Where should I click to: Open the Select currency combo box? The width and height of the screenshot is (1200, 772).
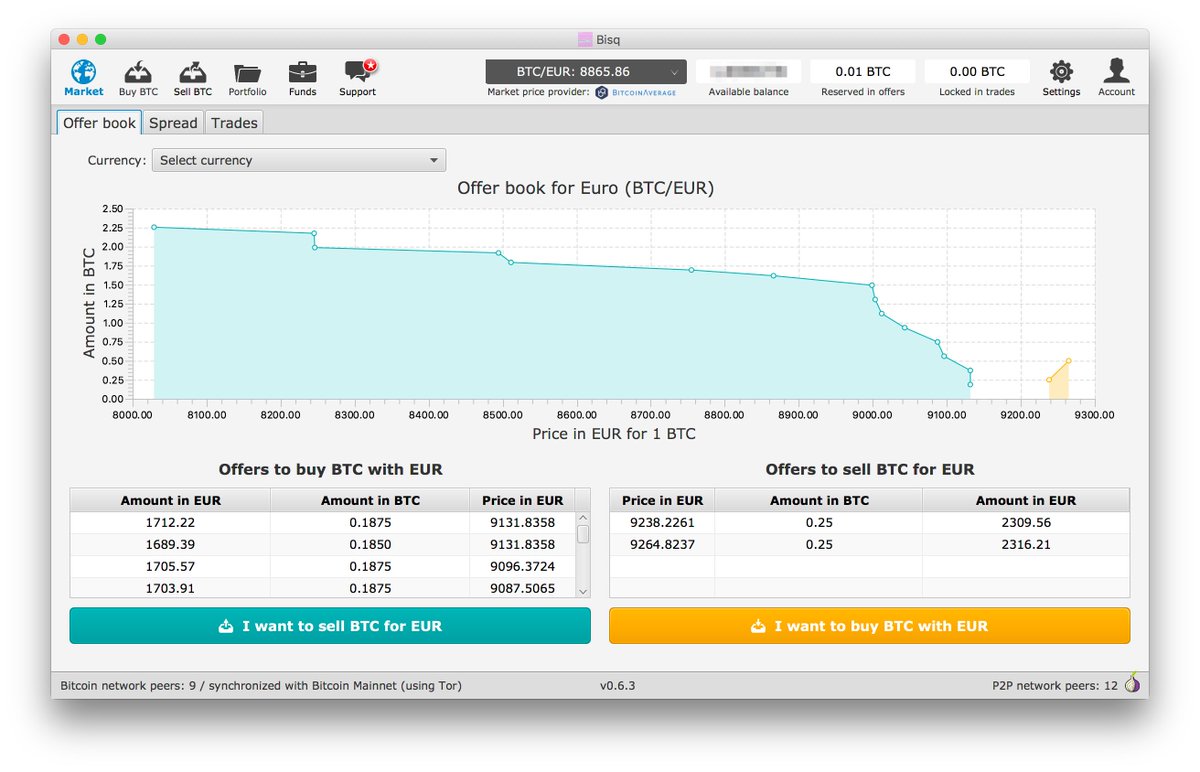(x=298, y=160)
